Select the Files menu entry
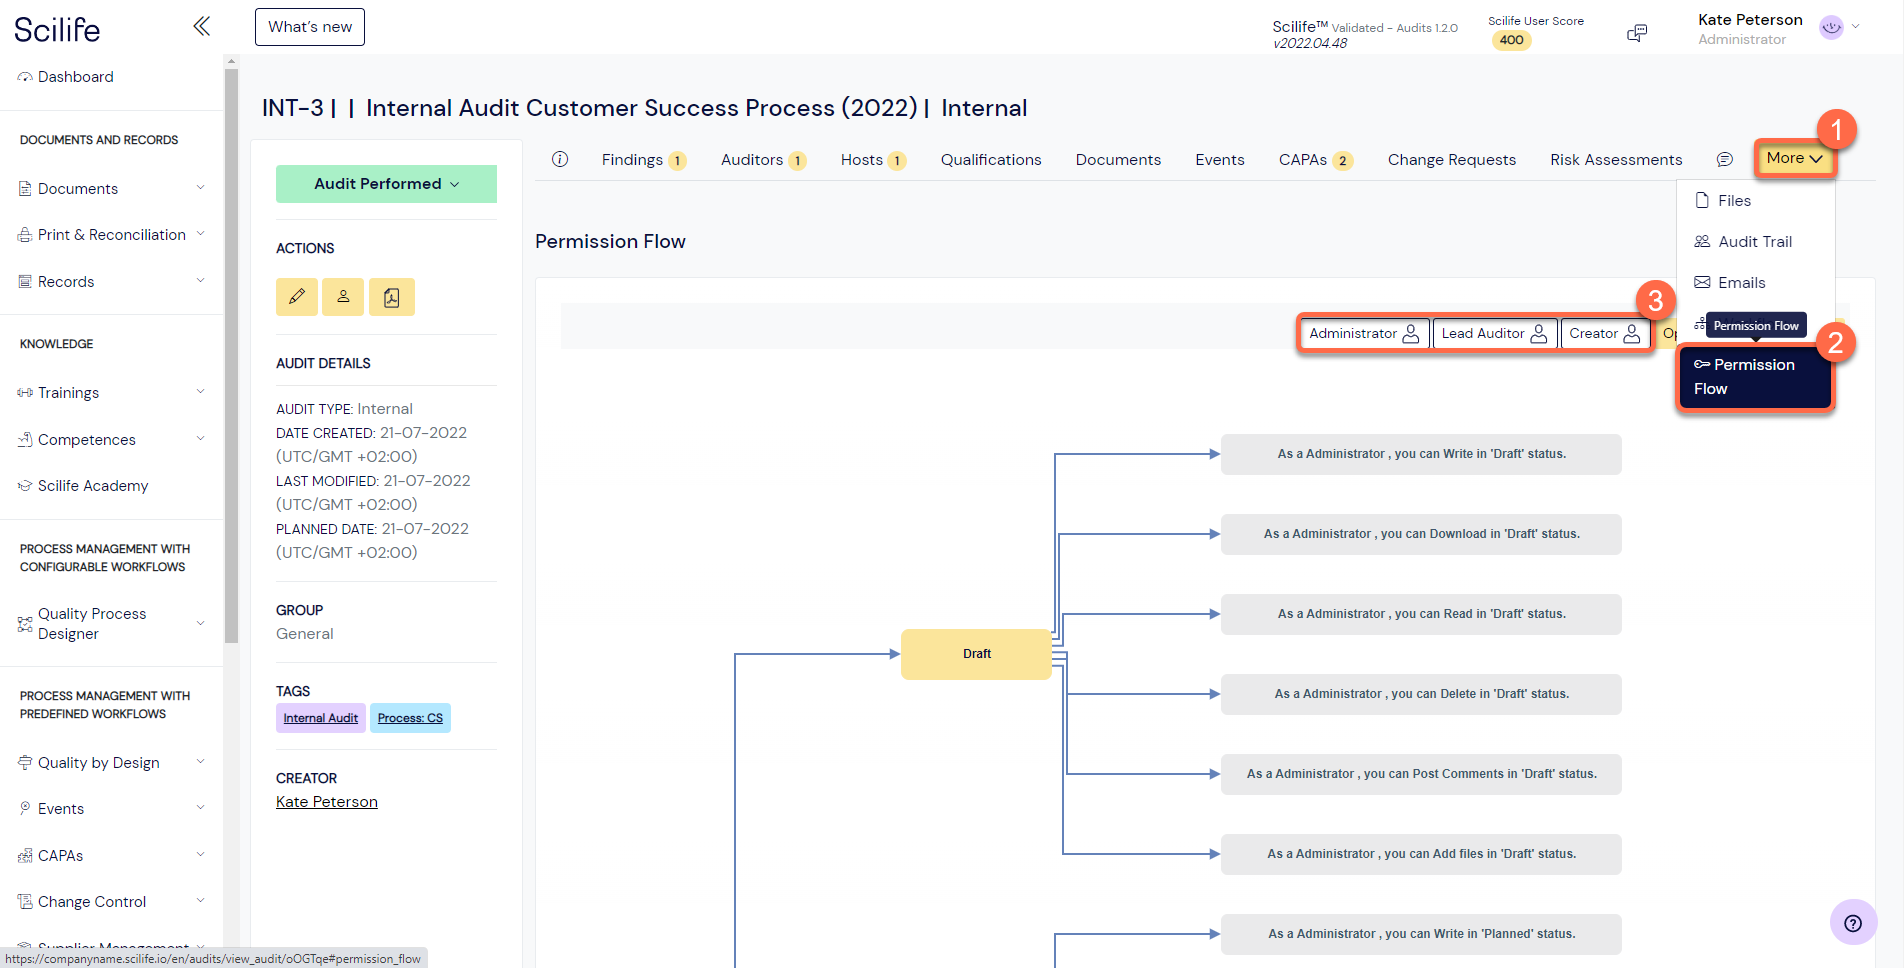The image size is (1904, 968). [x=1724, y=200]
